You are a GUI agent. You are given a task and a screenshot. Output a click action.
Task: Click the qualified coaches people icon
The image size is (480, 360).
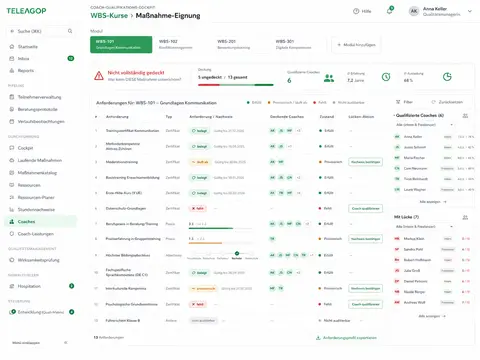329,78
